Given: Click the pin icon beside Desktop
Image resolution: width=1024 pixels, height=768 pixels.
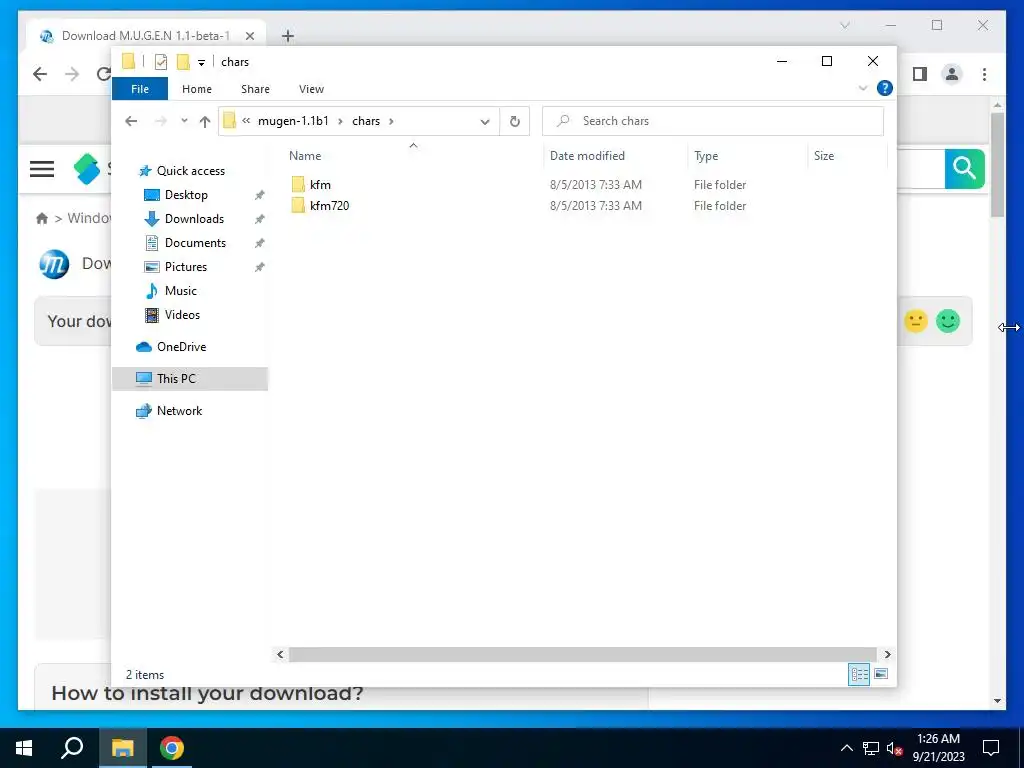Looking at the screenshot, I should [x=259, y=195].
